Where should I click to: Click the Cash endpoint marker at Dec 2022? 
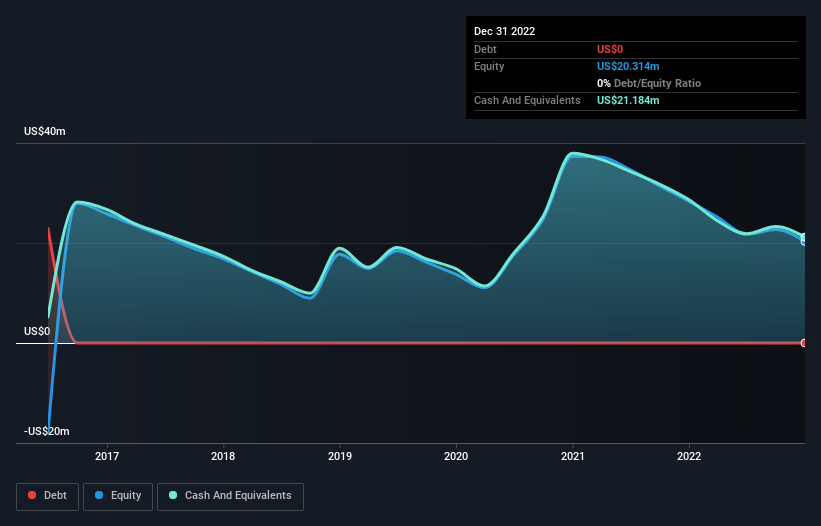point(804,237)
